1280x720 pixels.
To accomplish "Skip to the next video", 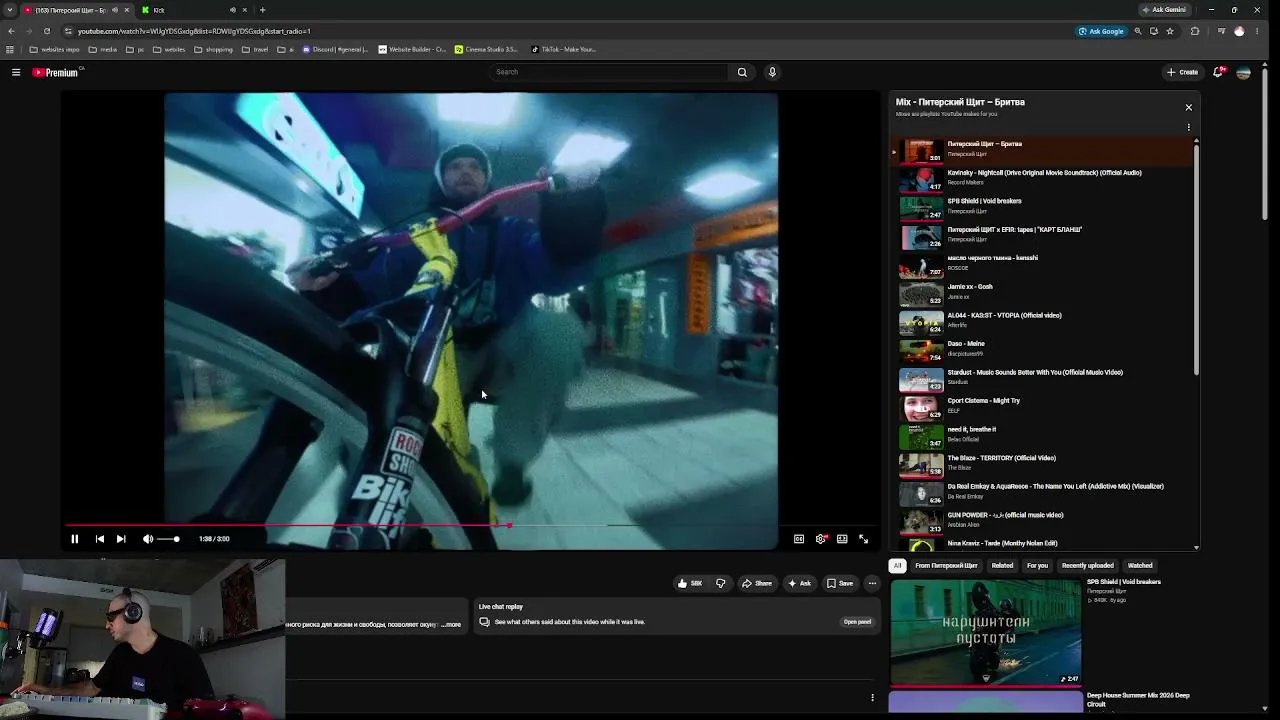I will [121, 539].
